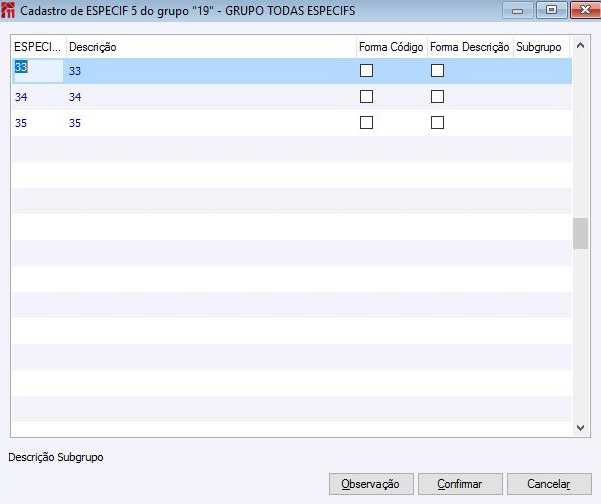Select the ESPECIF code cell 33
Viewport: 601px width, 504px height.
coord(38,71)
